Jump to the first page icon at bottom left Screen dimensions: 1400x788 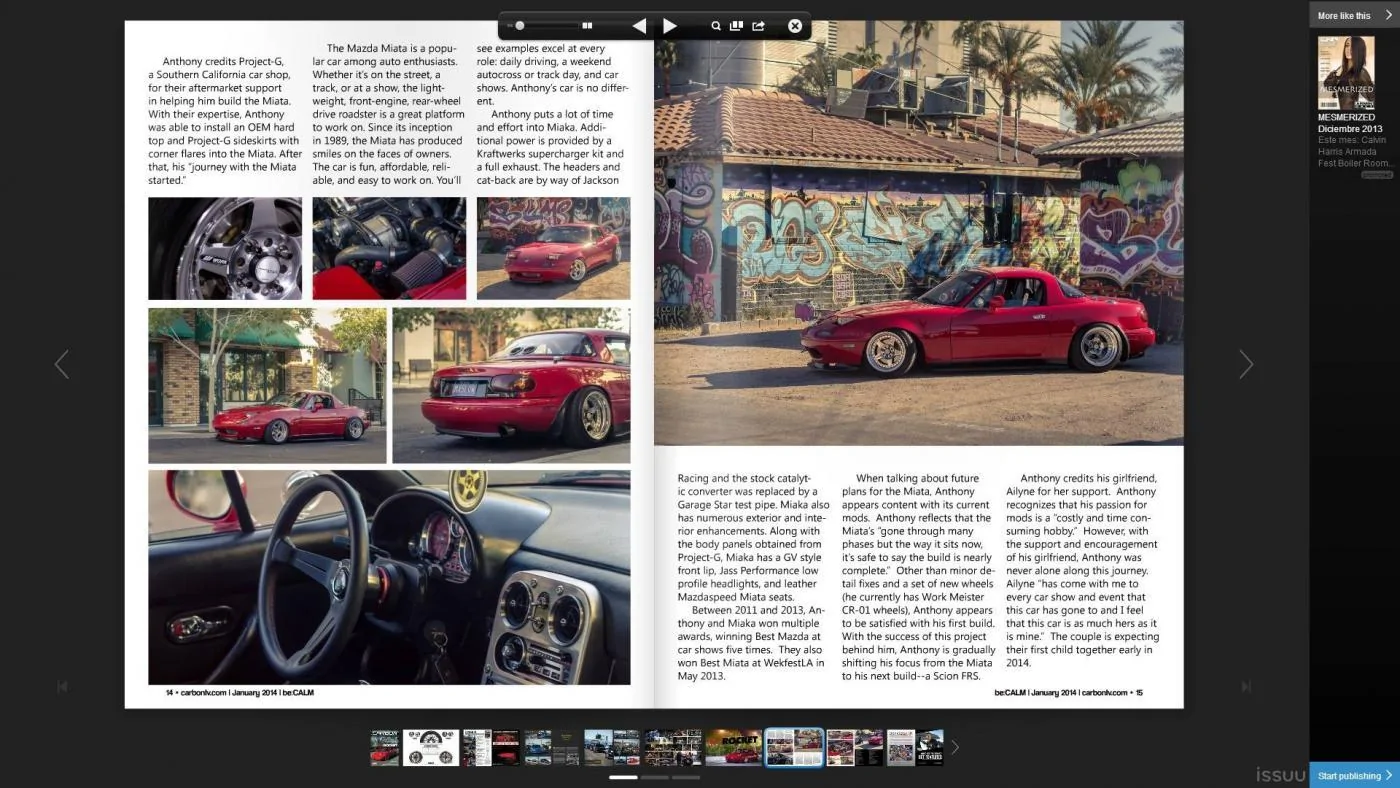click(62, 686)
